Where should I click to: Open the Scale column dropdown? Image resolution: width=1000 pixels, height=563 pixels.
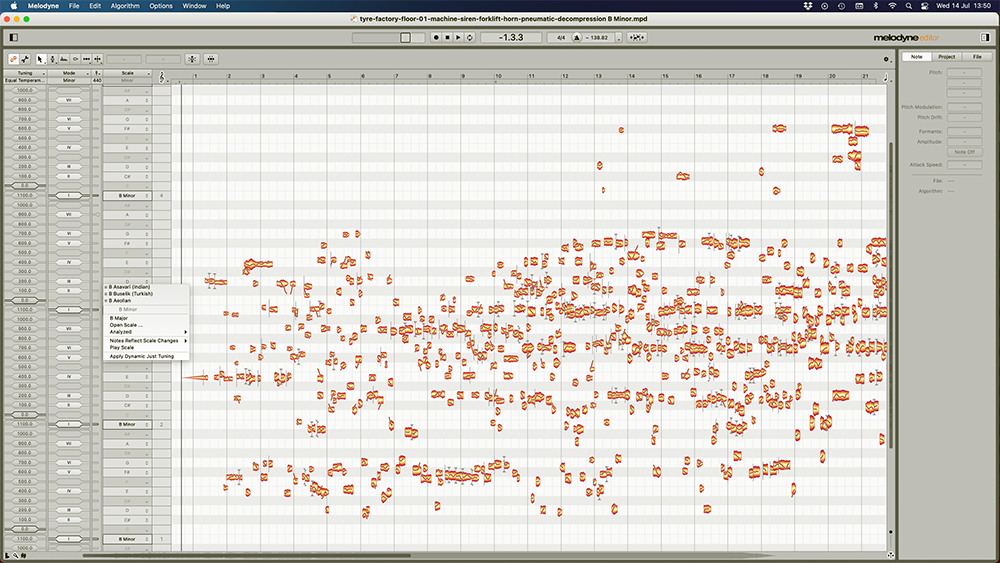[x=128, y=73]
